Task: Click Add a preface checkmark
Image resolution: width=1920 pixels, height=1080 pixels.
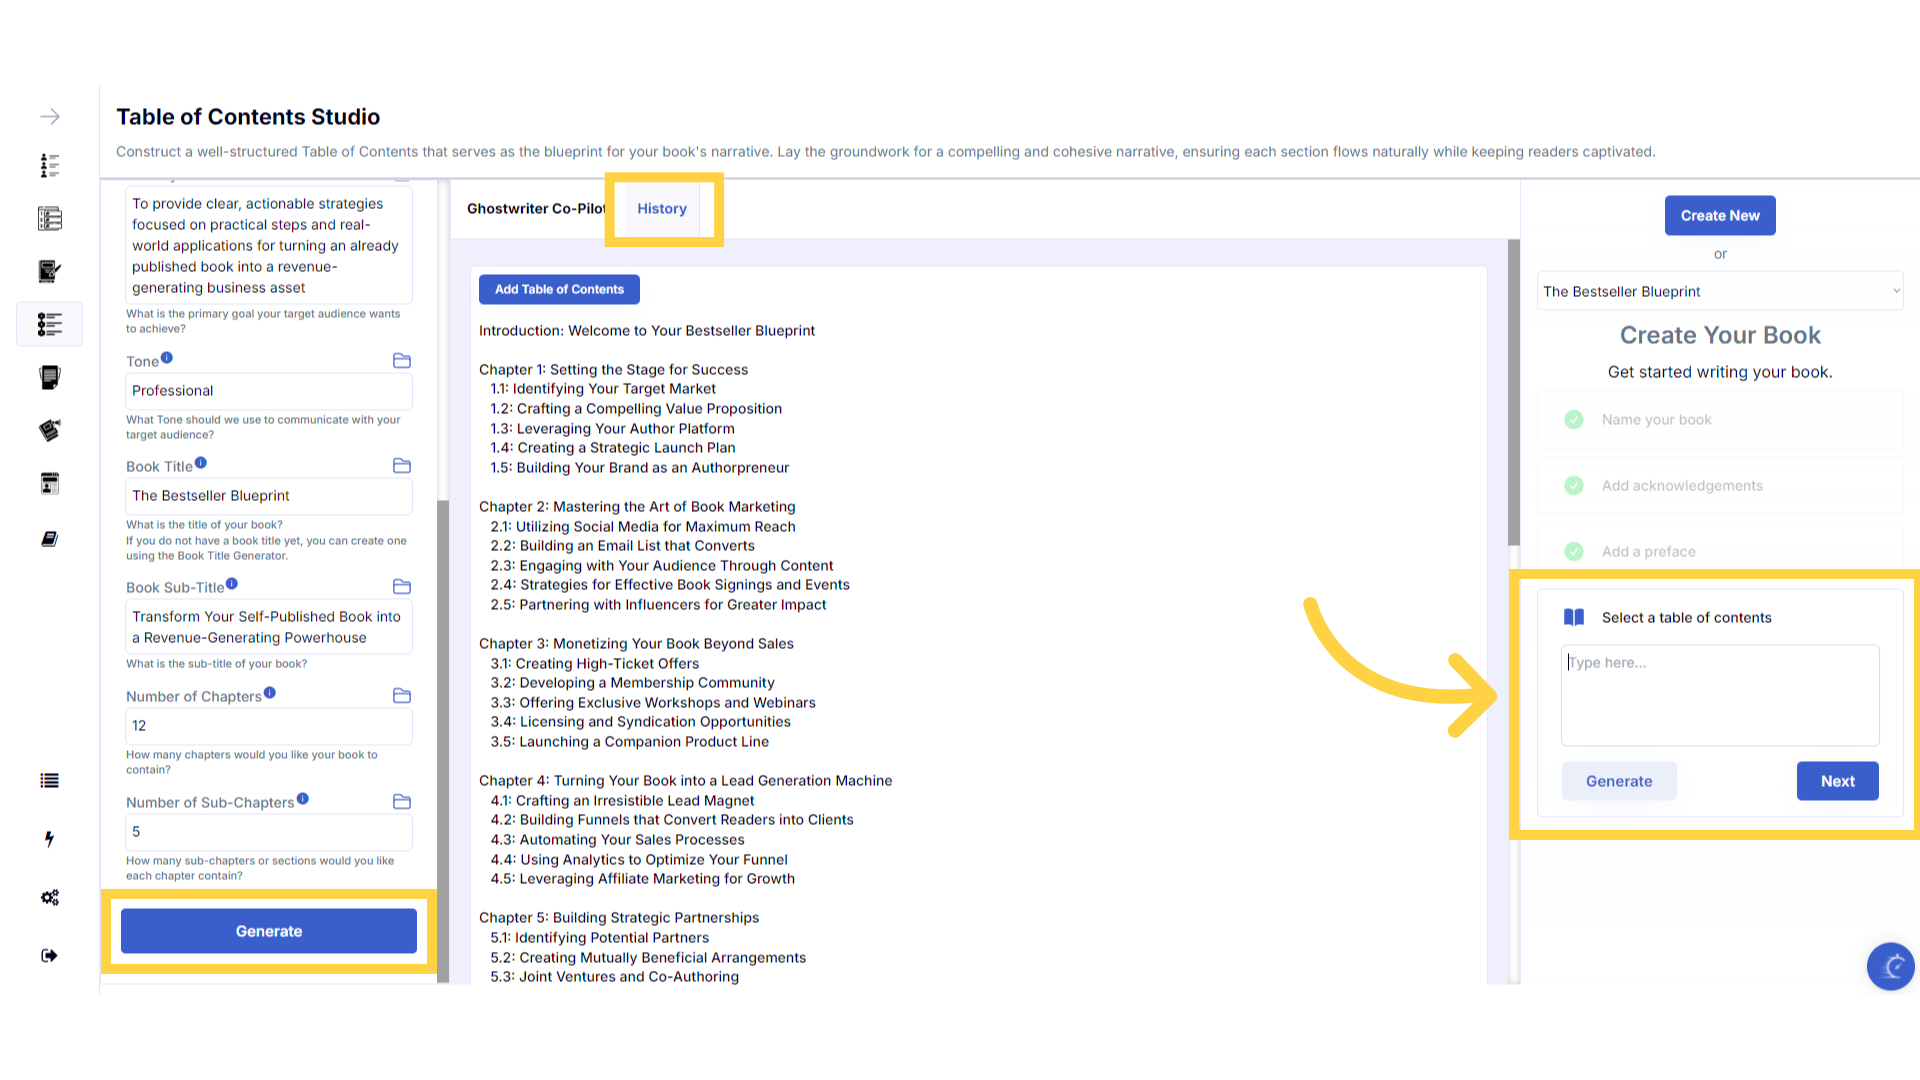Action: click(x=1574, y=552)
